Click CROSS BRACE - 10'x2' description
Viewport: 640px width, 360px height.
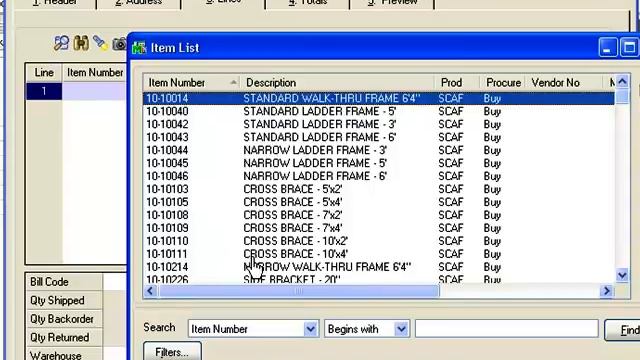click(x=296, y=241)
